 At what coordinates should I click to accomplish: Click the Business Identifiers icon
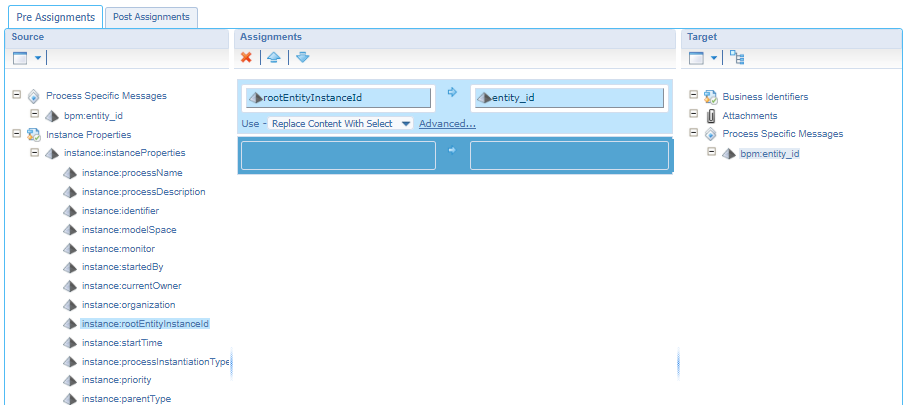tap(710, 97)
